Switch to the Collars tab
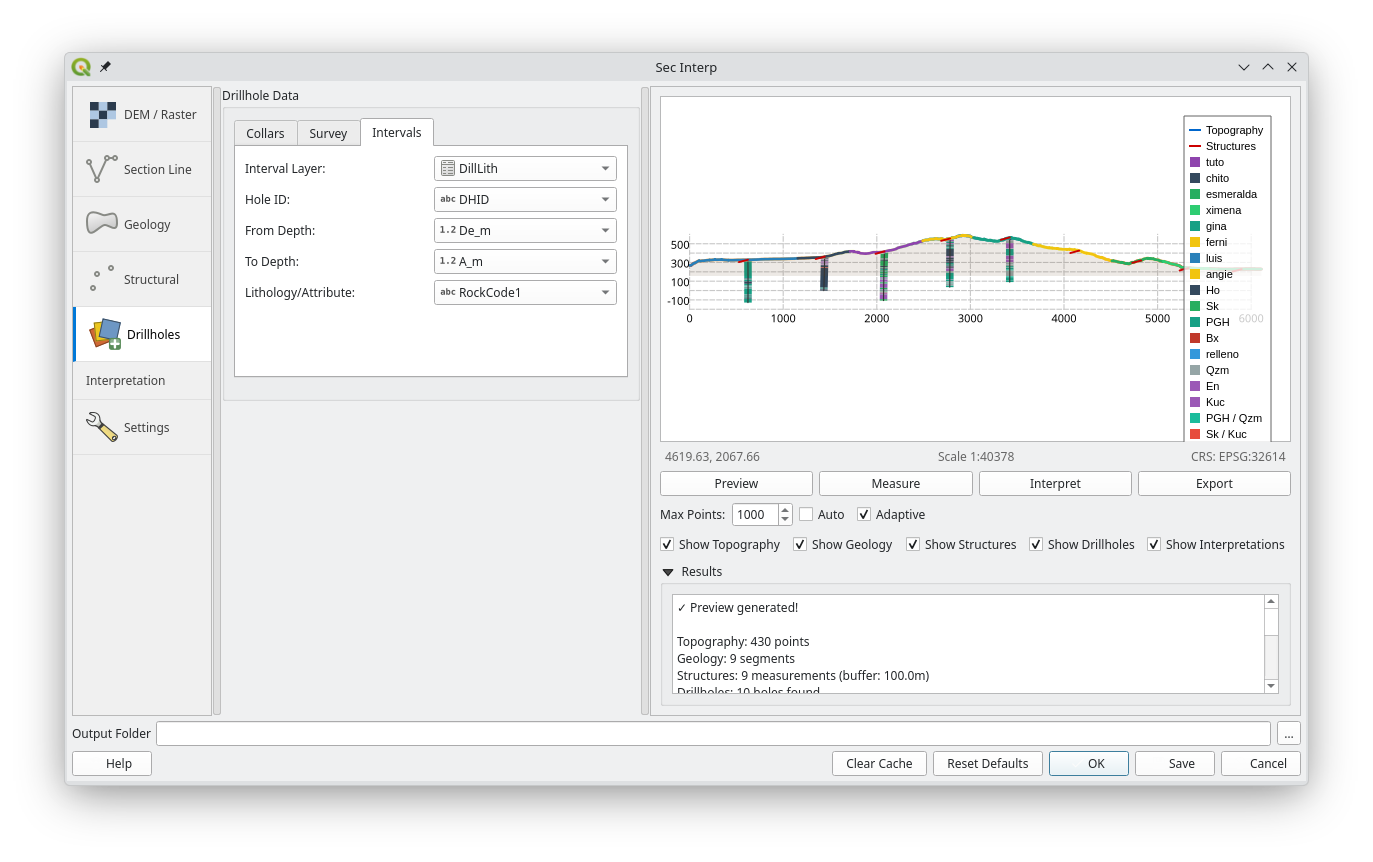Viewport: 1373px width, 862px height. click(x=264, y=132)
